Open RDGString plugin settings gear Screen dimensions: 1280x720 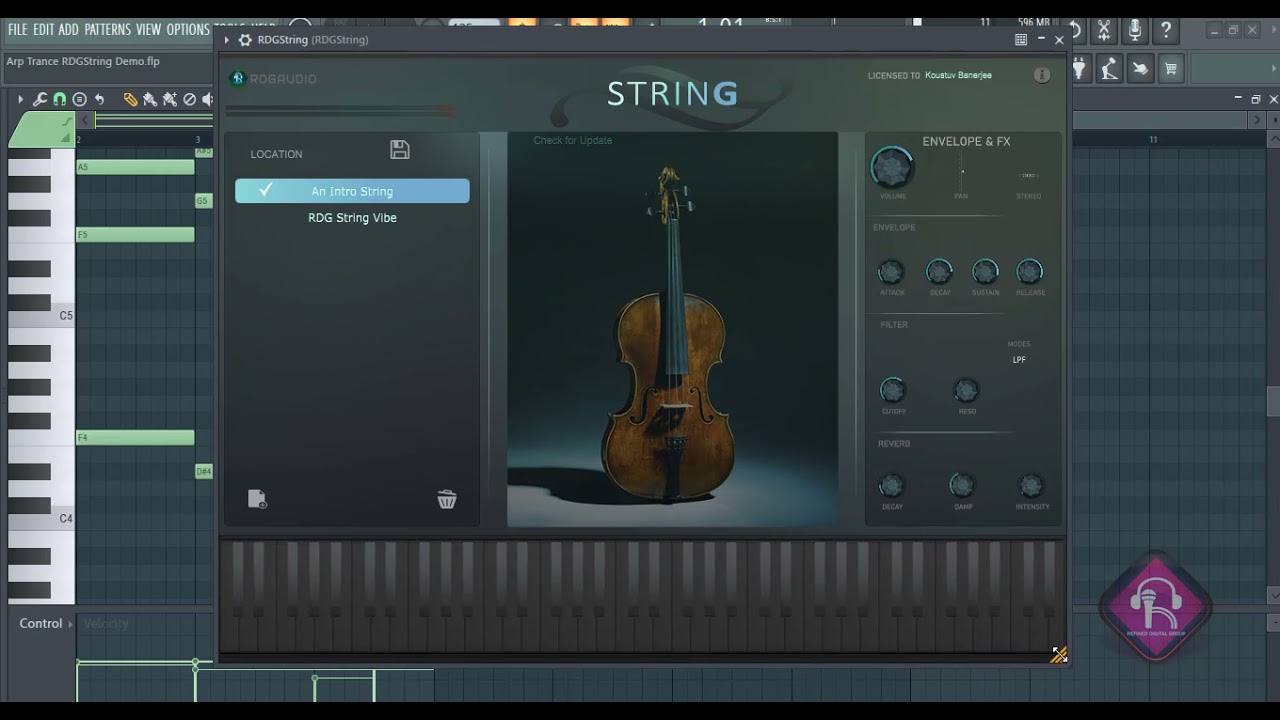point(245,40)
